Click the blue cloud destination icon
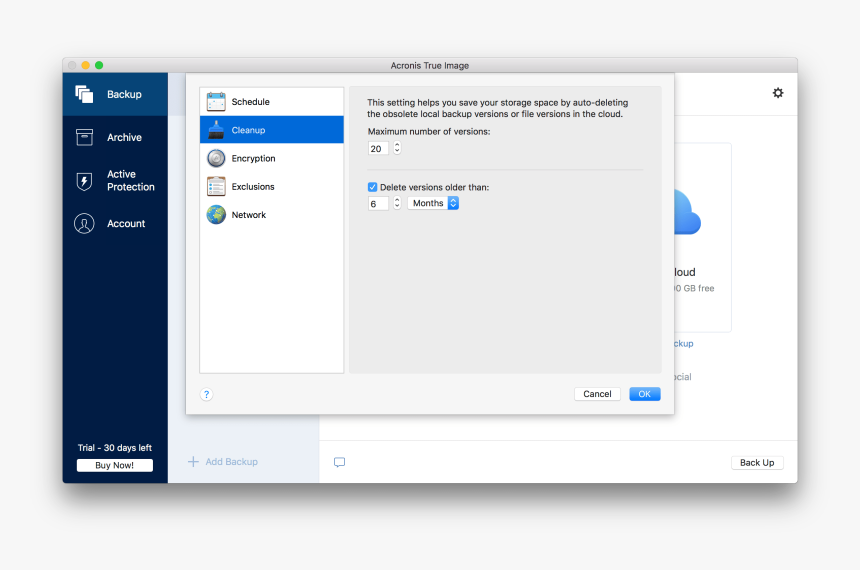Viewport: 860px width, 570px height. 687,212
